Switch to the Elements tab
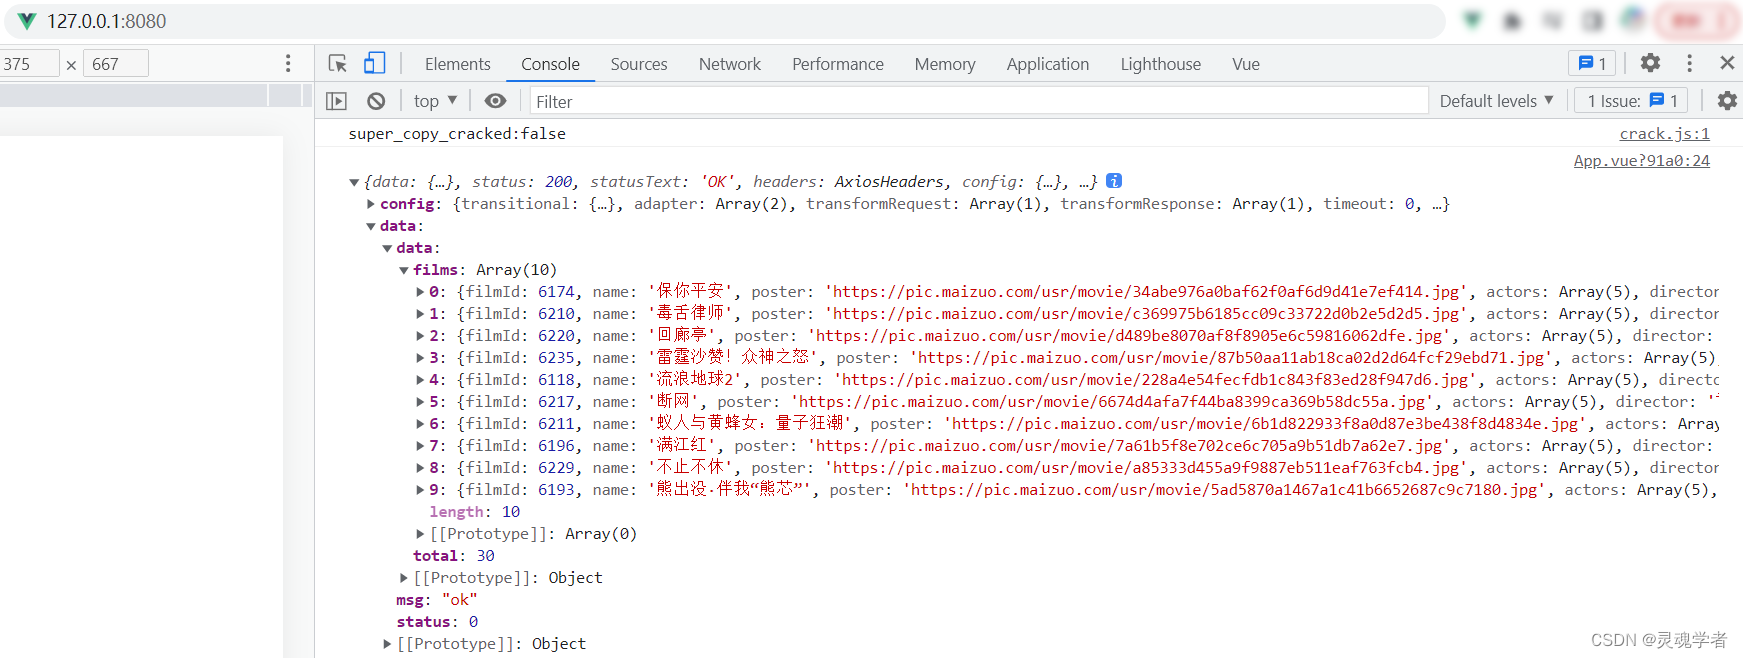The image size is (1743, 658). pos(458,64)
